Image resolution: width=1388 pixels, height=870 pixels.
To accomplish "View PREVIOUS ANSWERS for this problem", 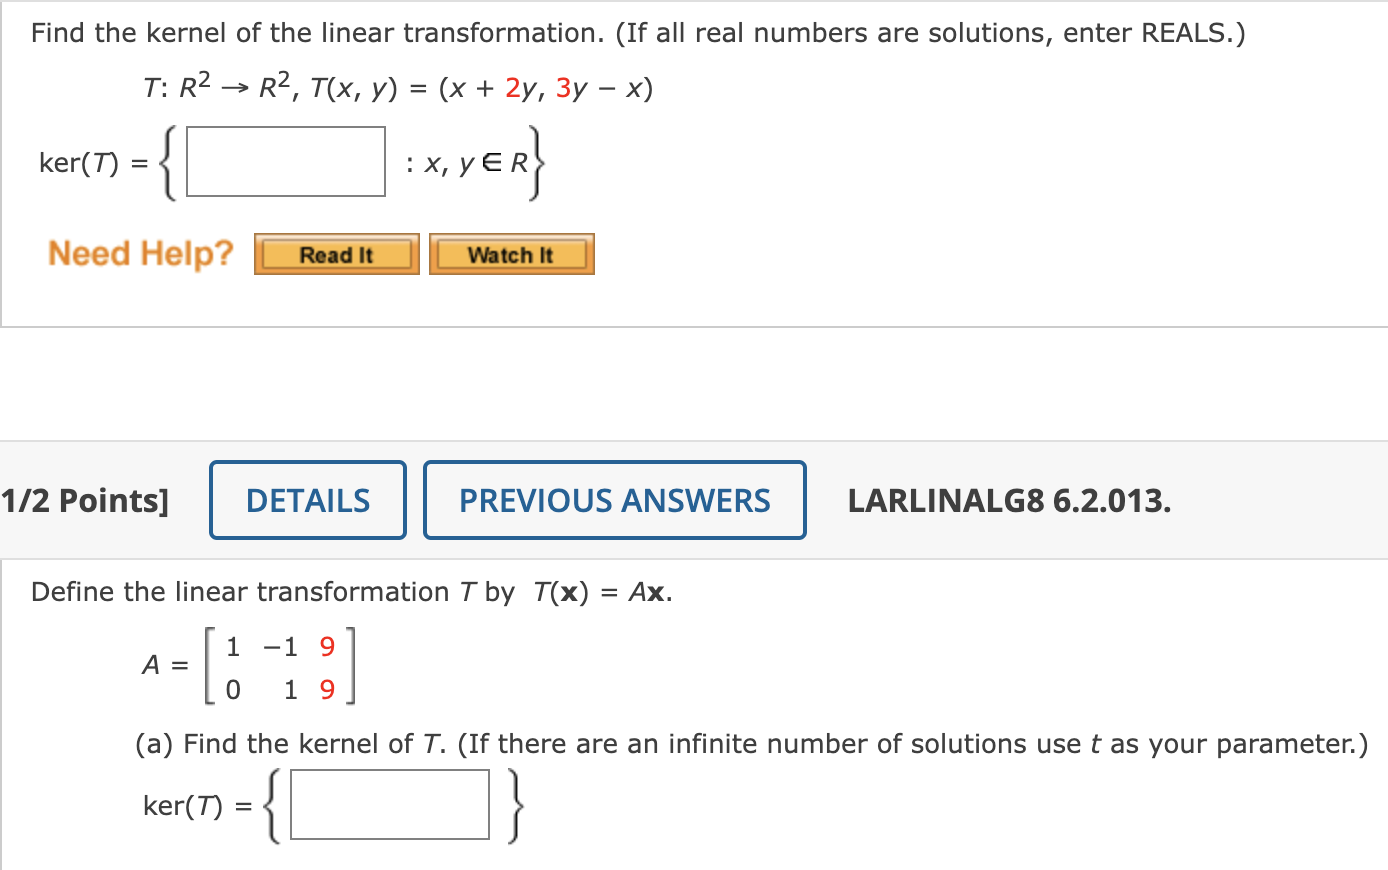I will point(614,499).
